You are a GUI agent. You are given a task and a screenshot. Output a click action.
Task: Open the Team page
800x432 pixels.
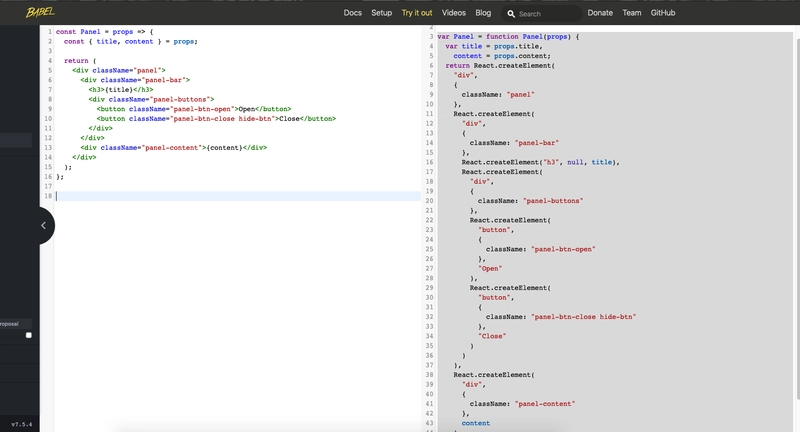pyautogui.click(x=632, y=13)
